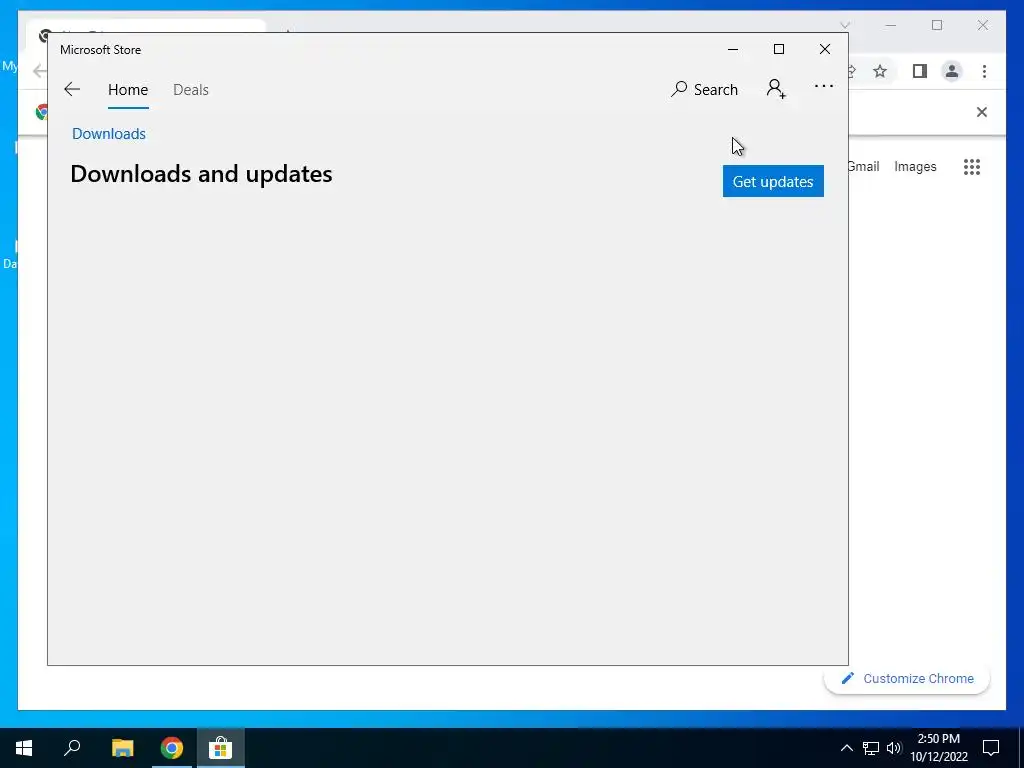Open the Store's three-dot menu
1024x768 pixels.
pos(824,86)
